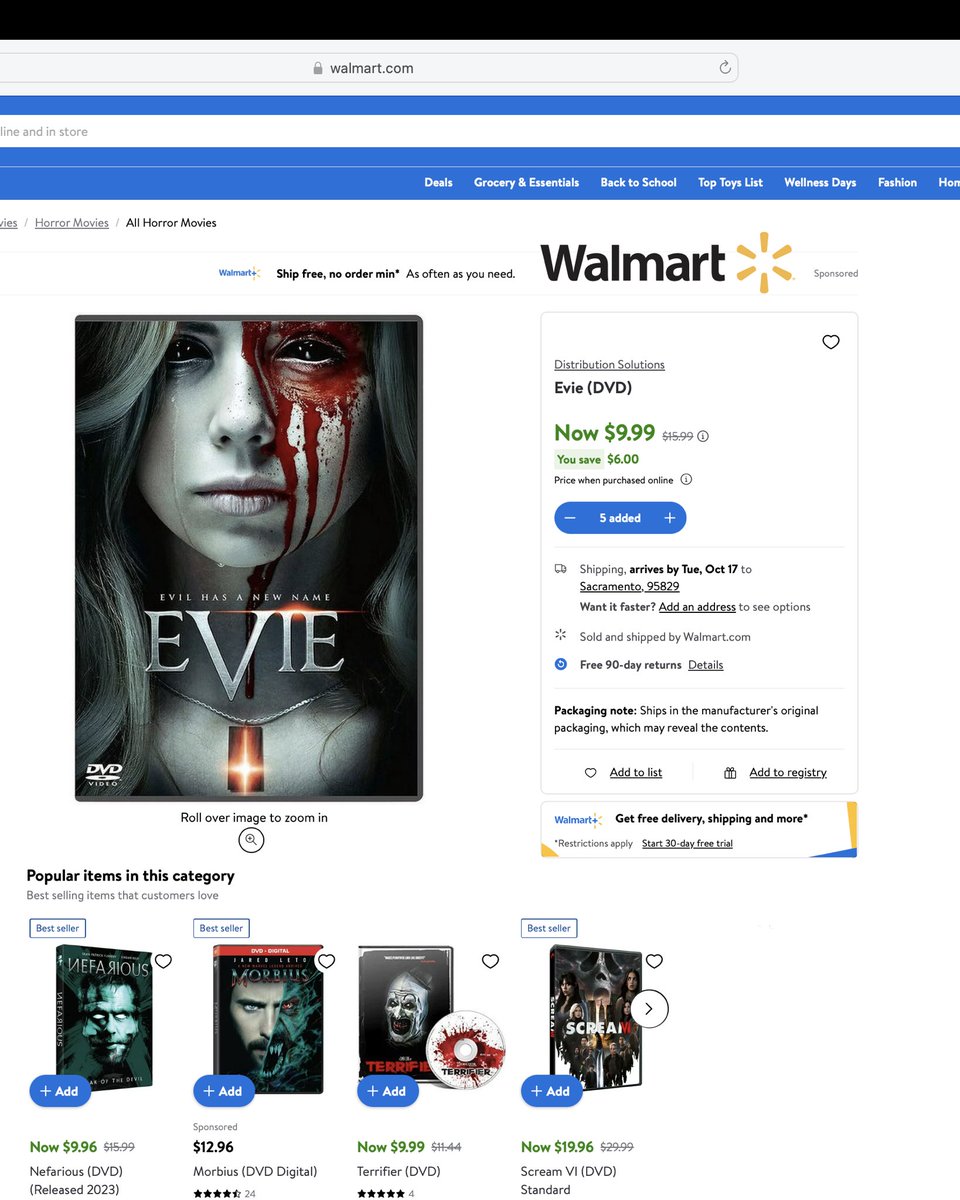Click heart icon beside Add to list
Screen dimensions: 960x1200
[590, 772]
